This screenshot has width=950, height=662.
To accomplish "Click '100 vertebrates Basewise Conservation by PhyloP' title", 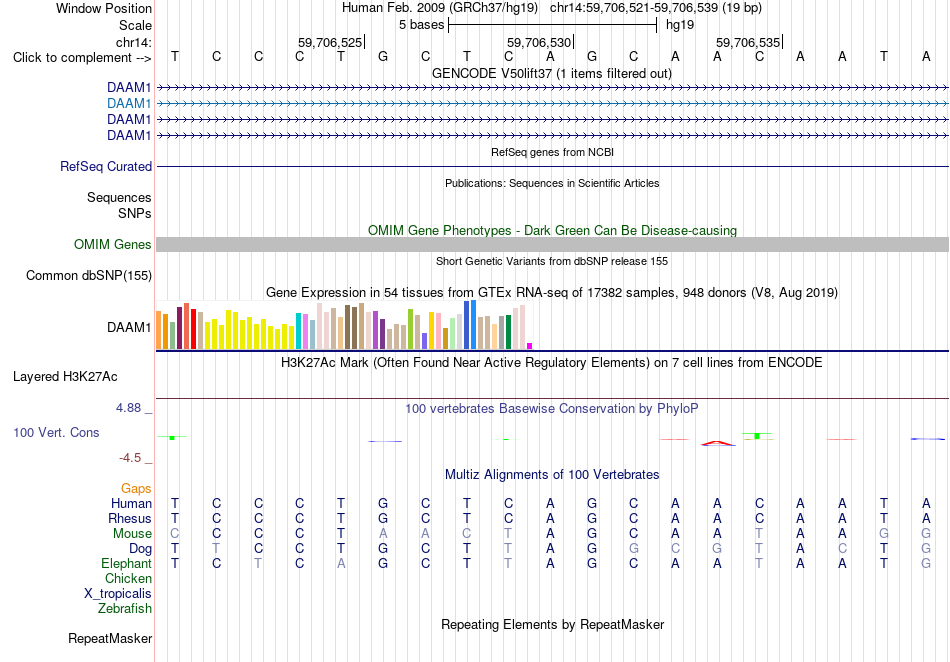I will click(552, 409).
